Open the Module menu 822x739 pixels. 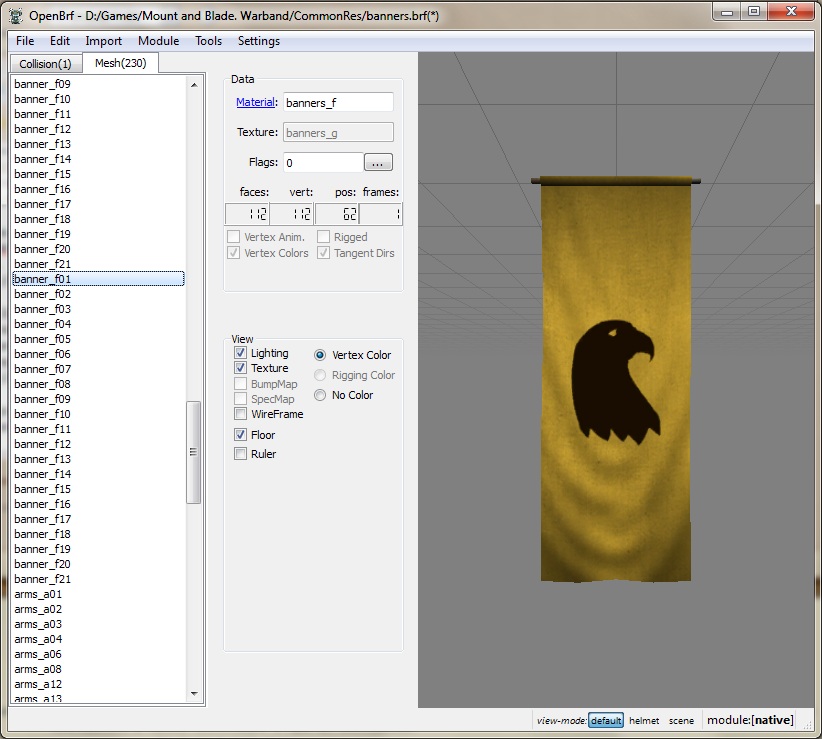pyautogui.click(x=158, y=41)
